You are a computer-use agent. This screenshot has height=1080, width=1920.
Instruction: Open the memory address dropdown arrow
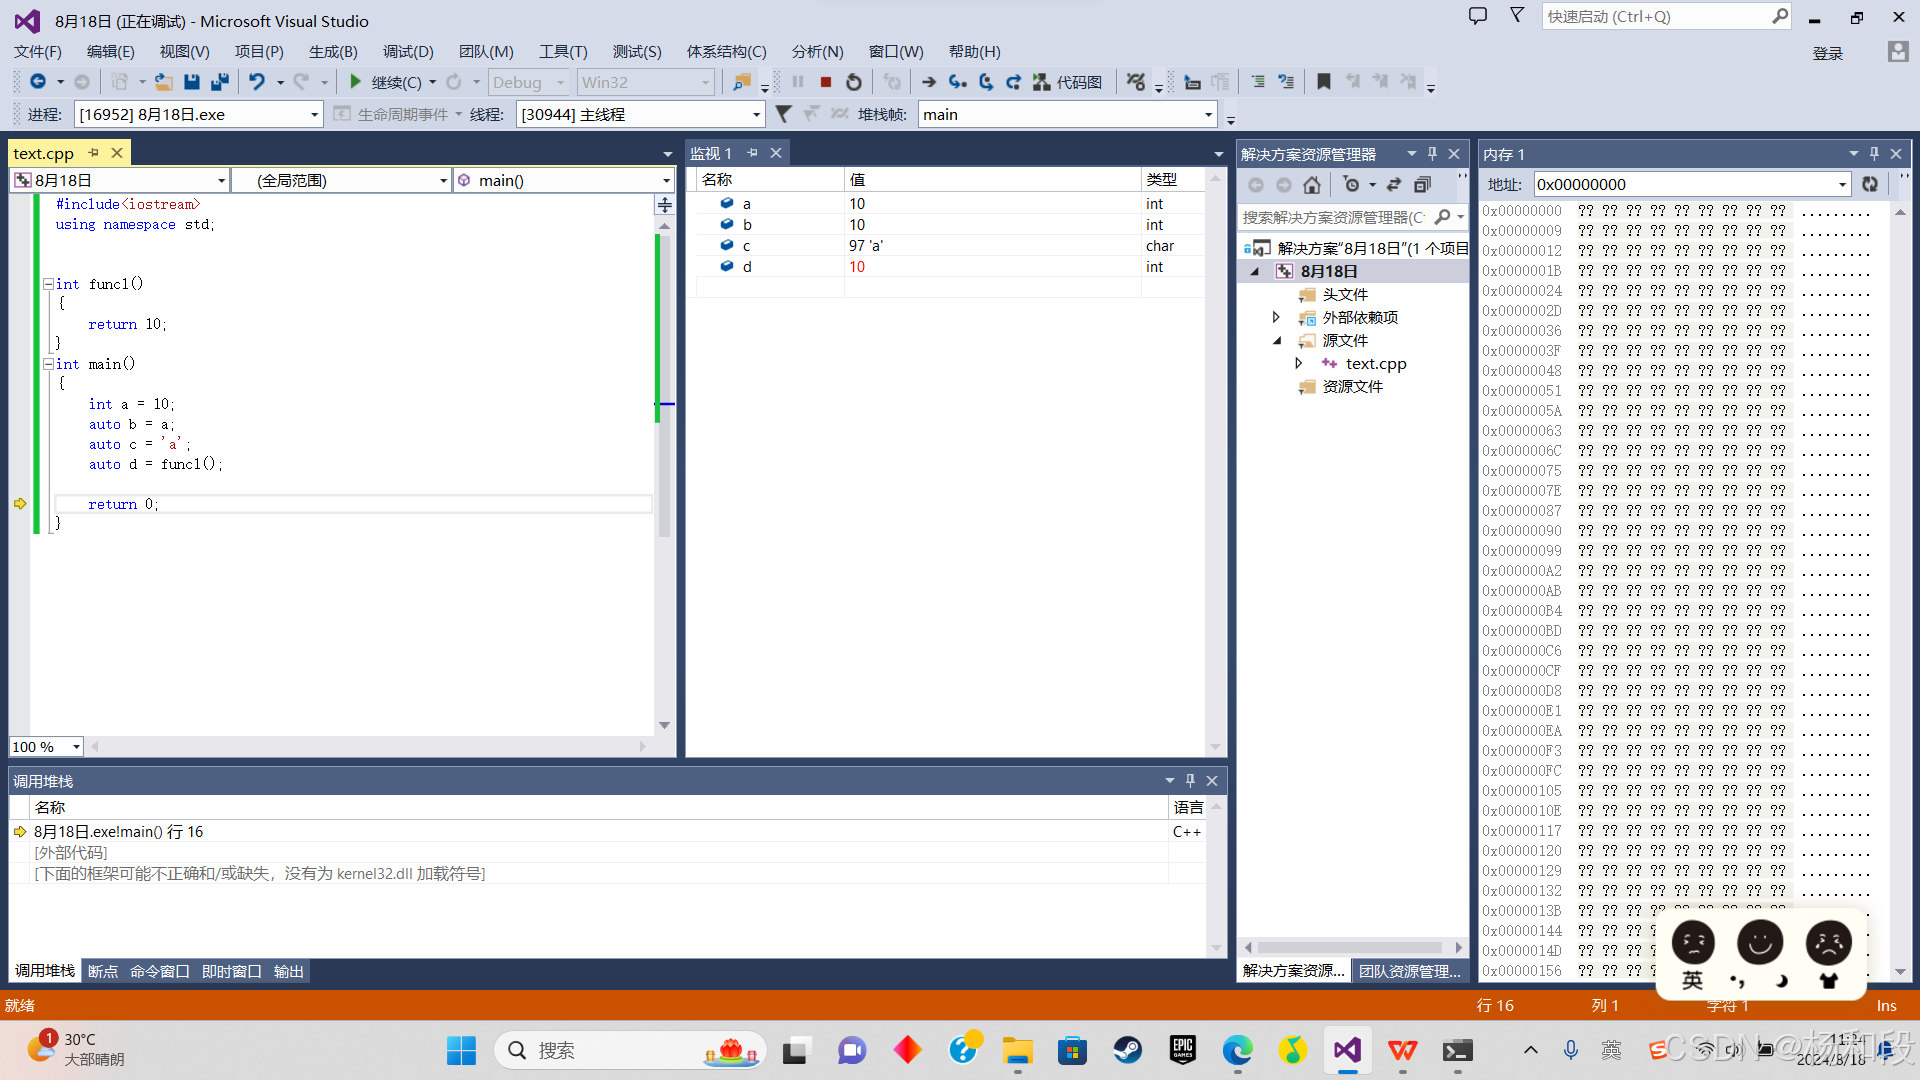(1842, 184)
